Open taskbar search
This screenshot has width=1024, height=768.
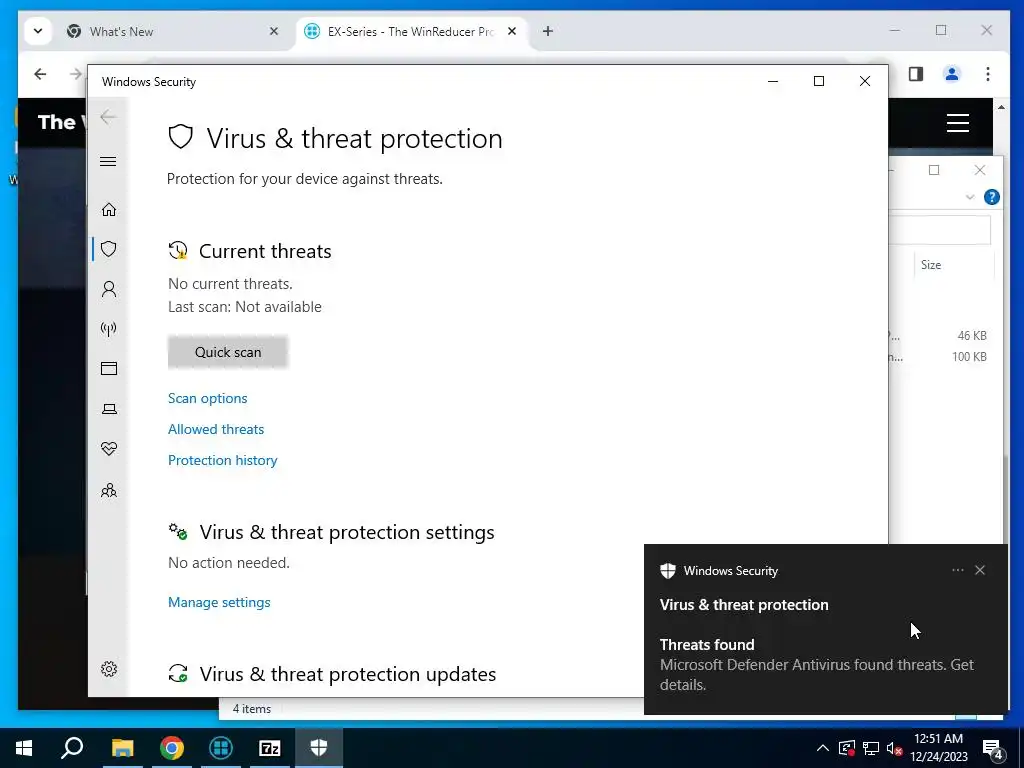tap(72, 748)
